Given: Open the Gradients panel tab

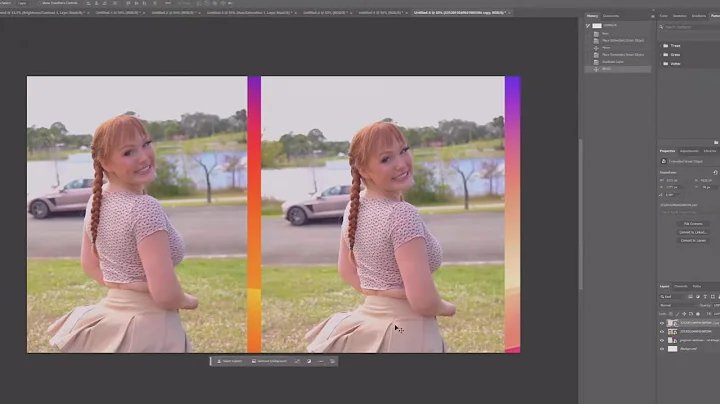Looking at the screenshot, I should coord(699,16).
